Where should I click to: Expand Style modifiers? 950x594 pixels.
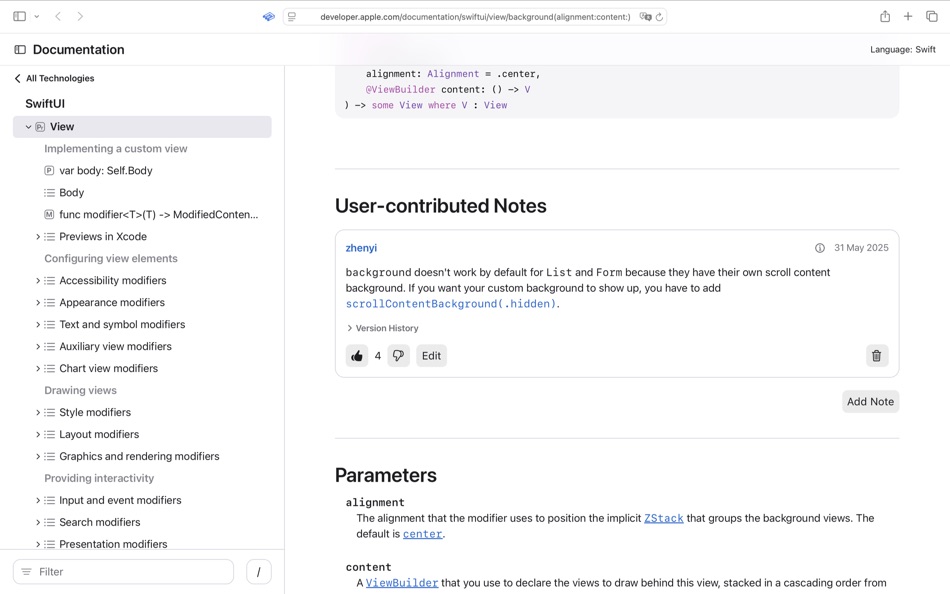[x=38, y=412]
